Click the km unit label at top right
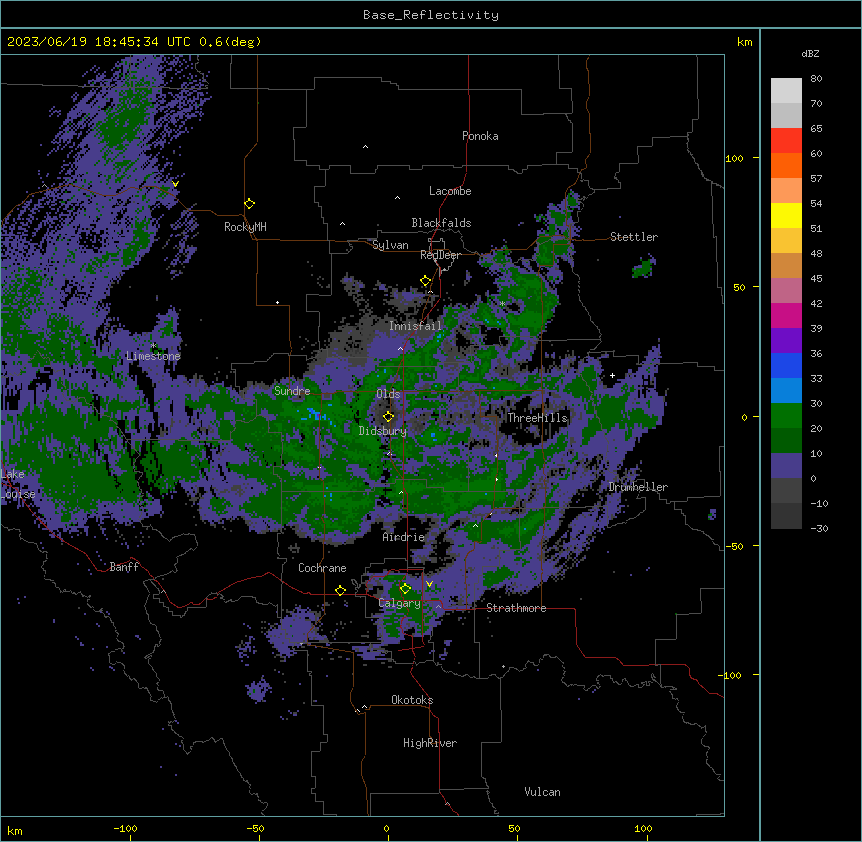This screenshot has height=842, width=862. coord(745,42)
